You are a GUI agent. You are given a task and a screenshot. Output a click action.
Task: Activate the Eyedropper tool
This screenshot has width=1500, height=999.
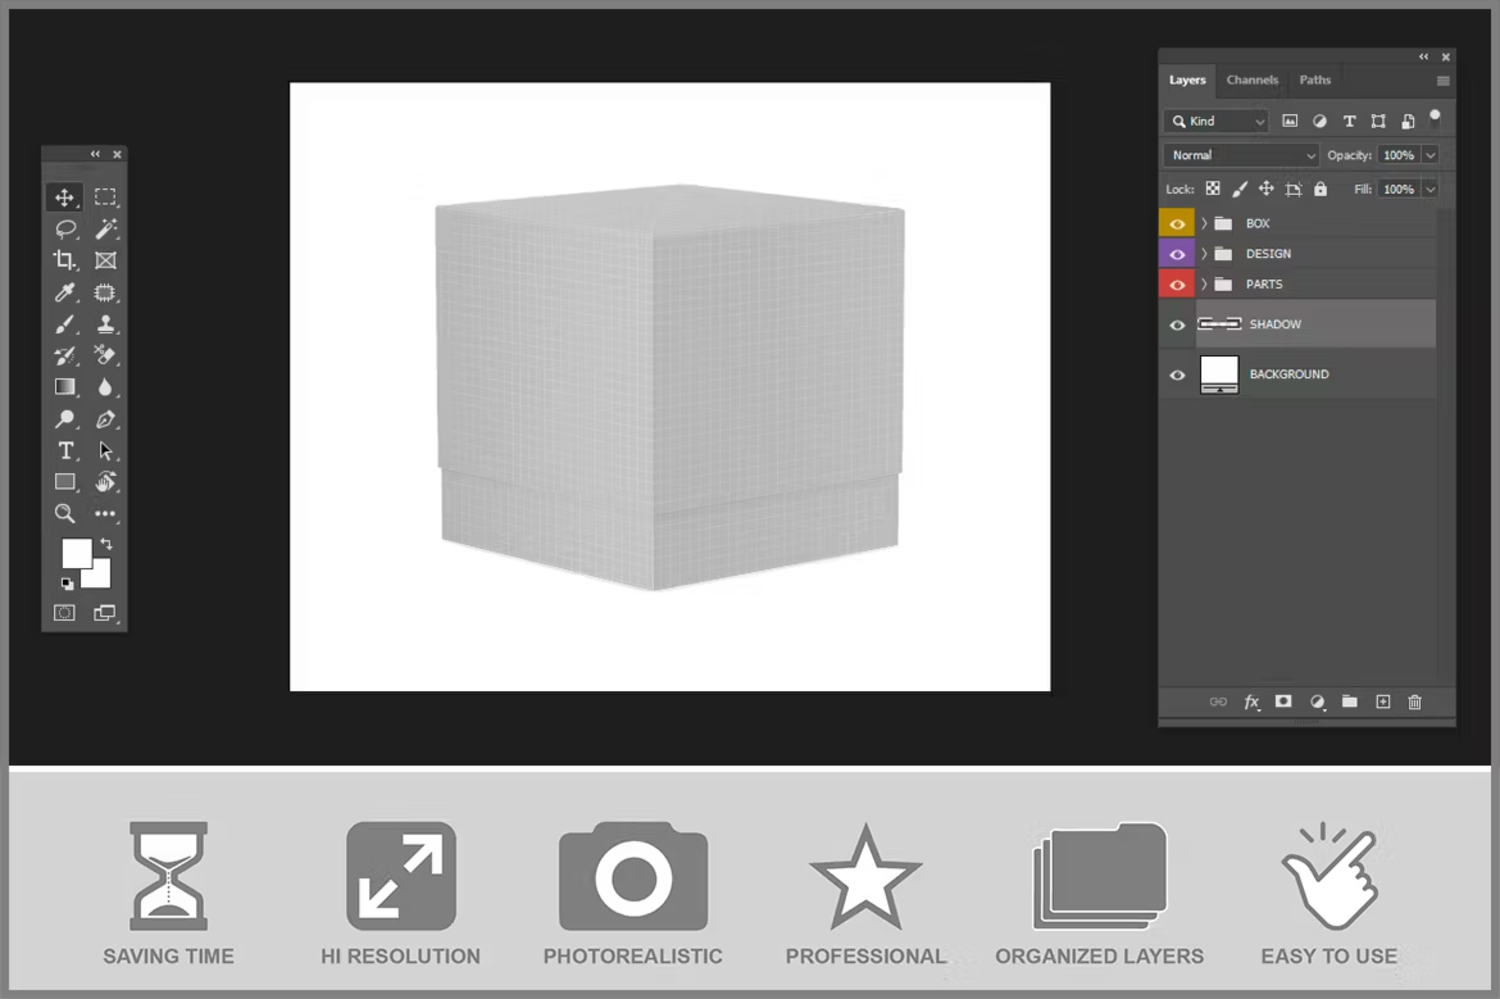click(65, 292)
